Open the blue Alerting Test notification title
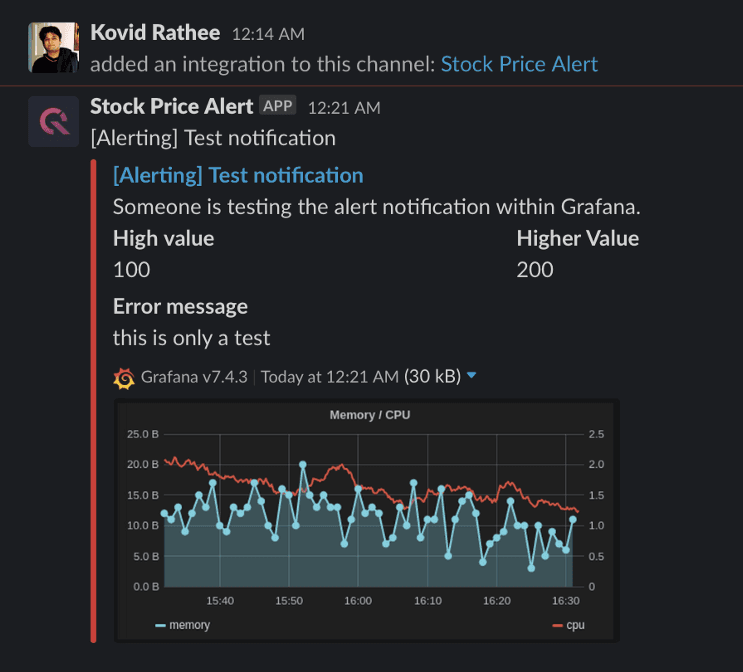 [x=238, y=175]
